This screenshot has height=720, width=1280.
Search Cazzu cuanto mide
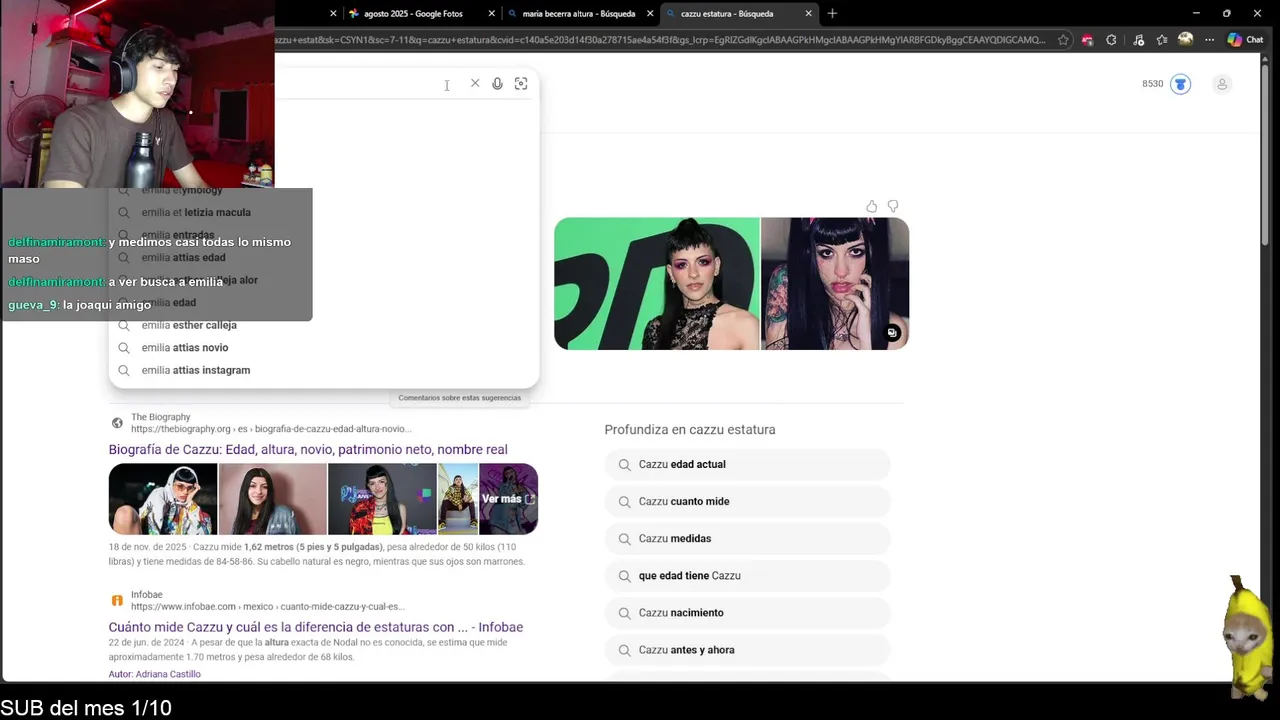point(747,502)
